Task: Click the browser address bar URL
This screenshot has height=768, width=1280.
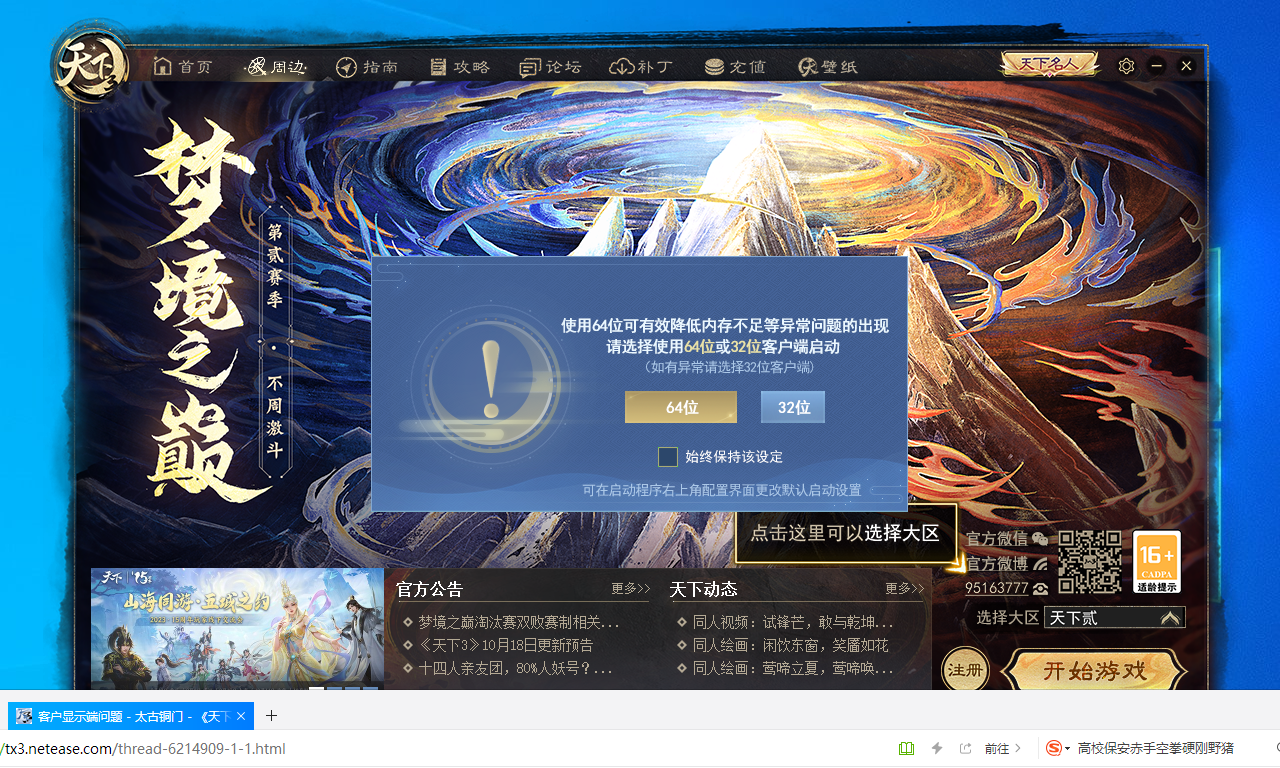Action: point(143,748)
